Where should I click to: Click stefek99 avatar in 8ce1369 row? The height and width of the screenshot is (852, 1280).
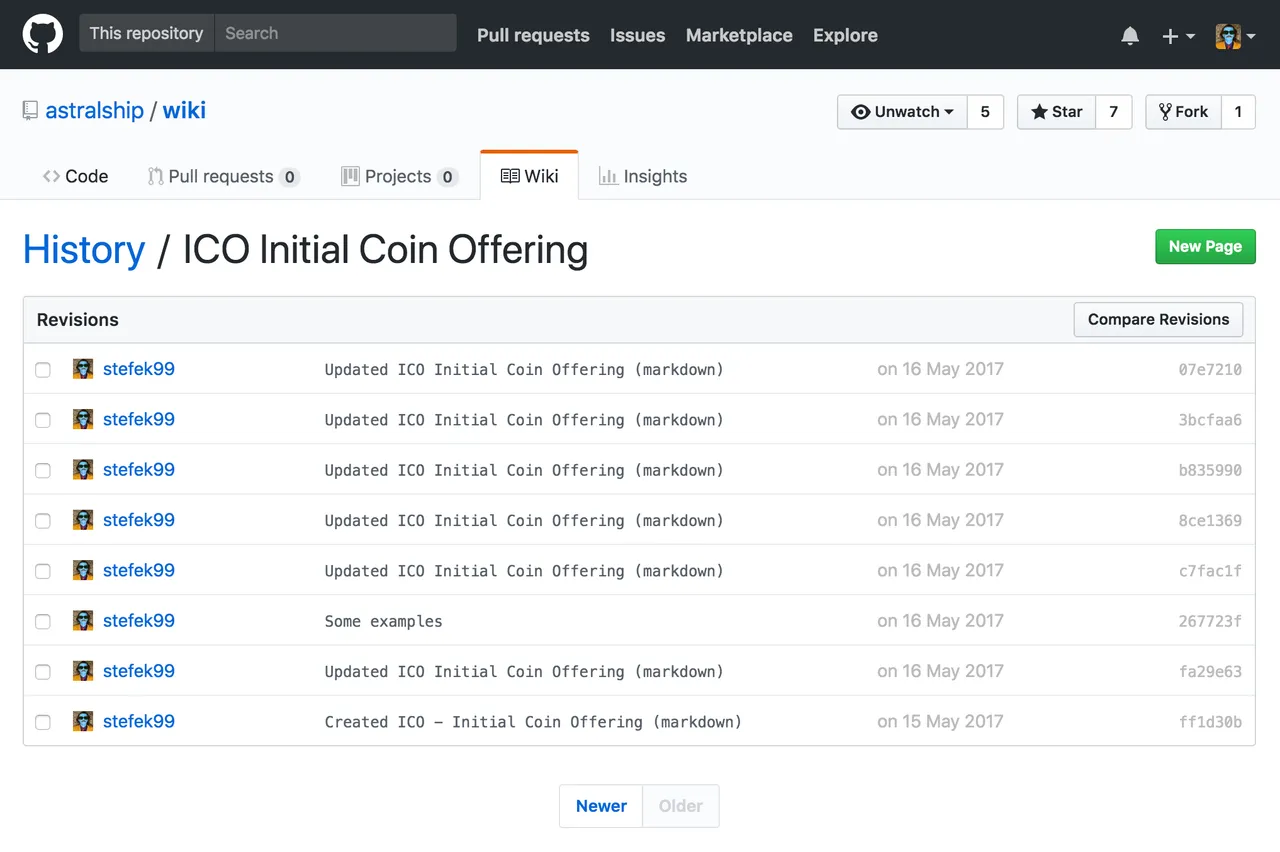tap(83, 520)
